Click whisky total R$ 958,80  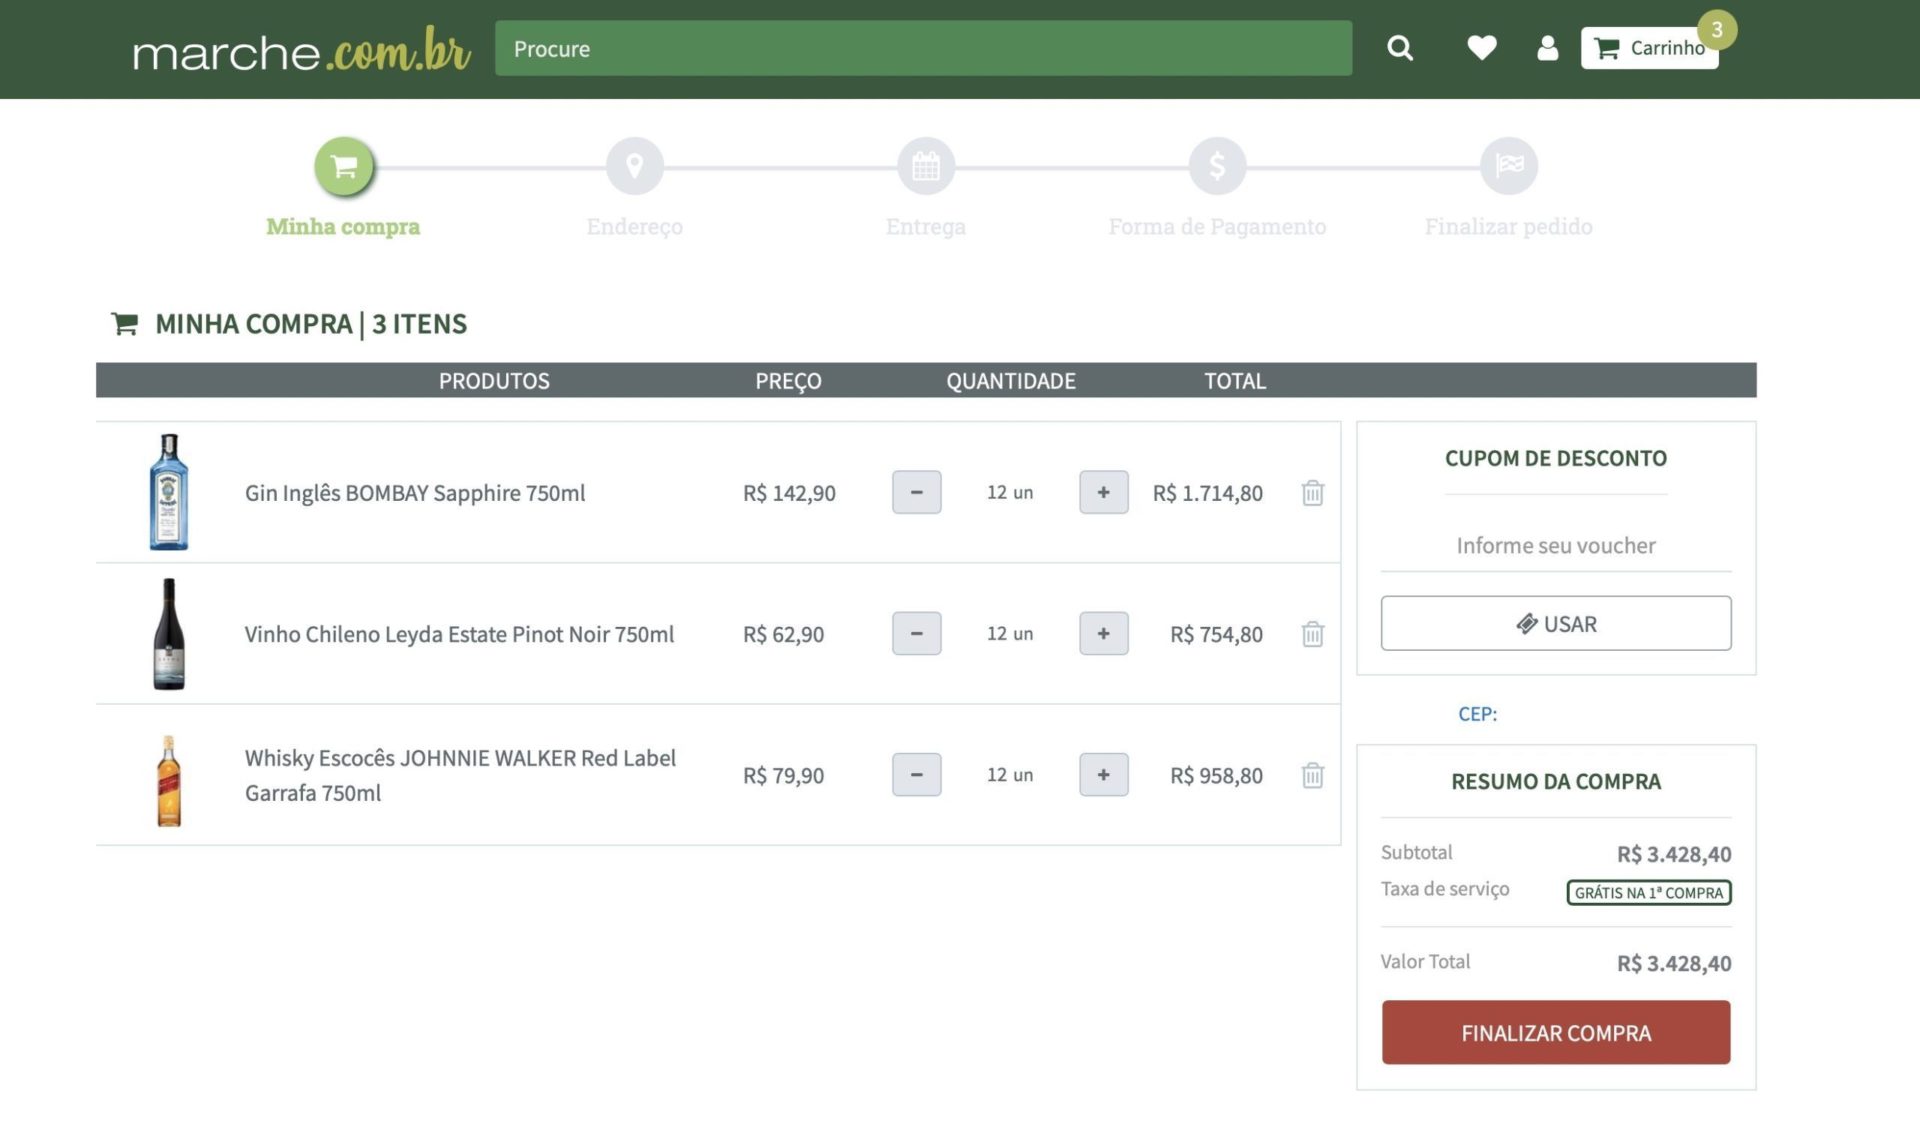coord(1216,775)
